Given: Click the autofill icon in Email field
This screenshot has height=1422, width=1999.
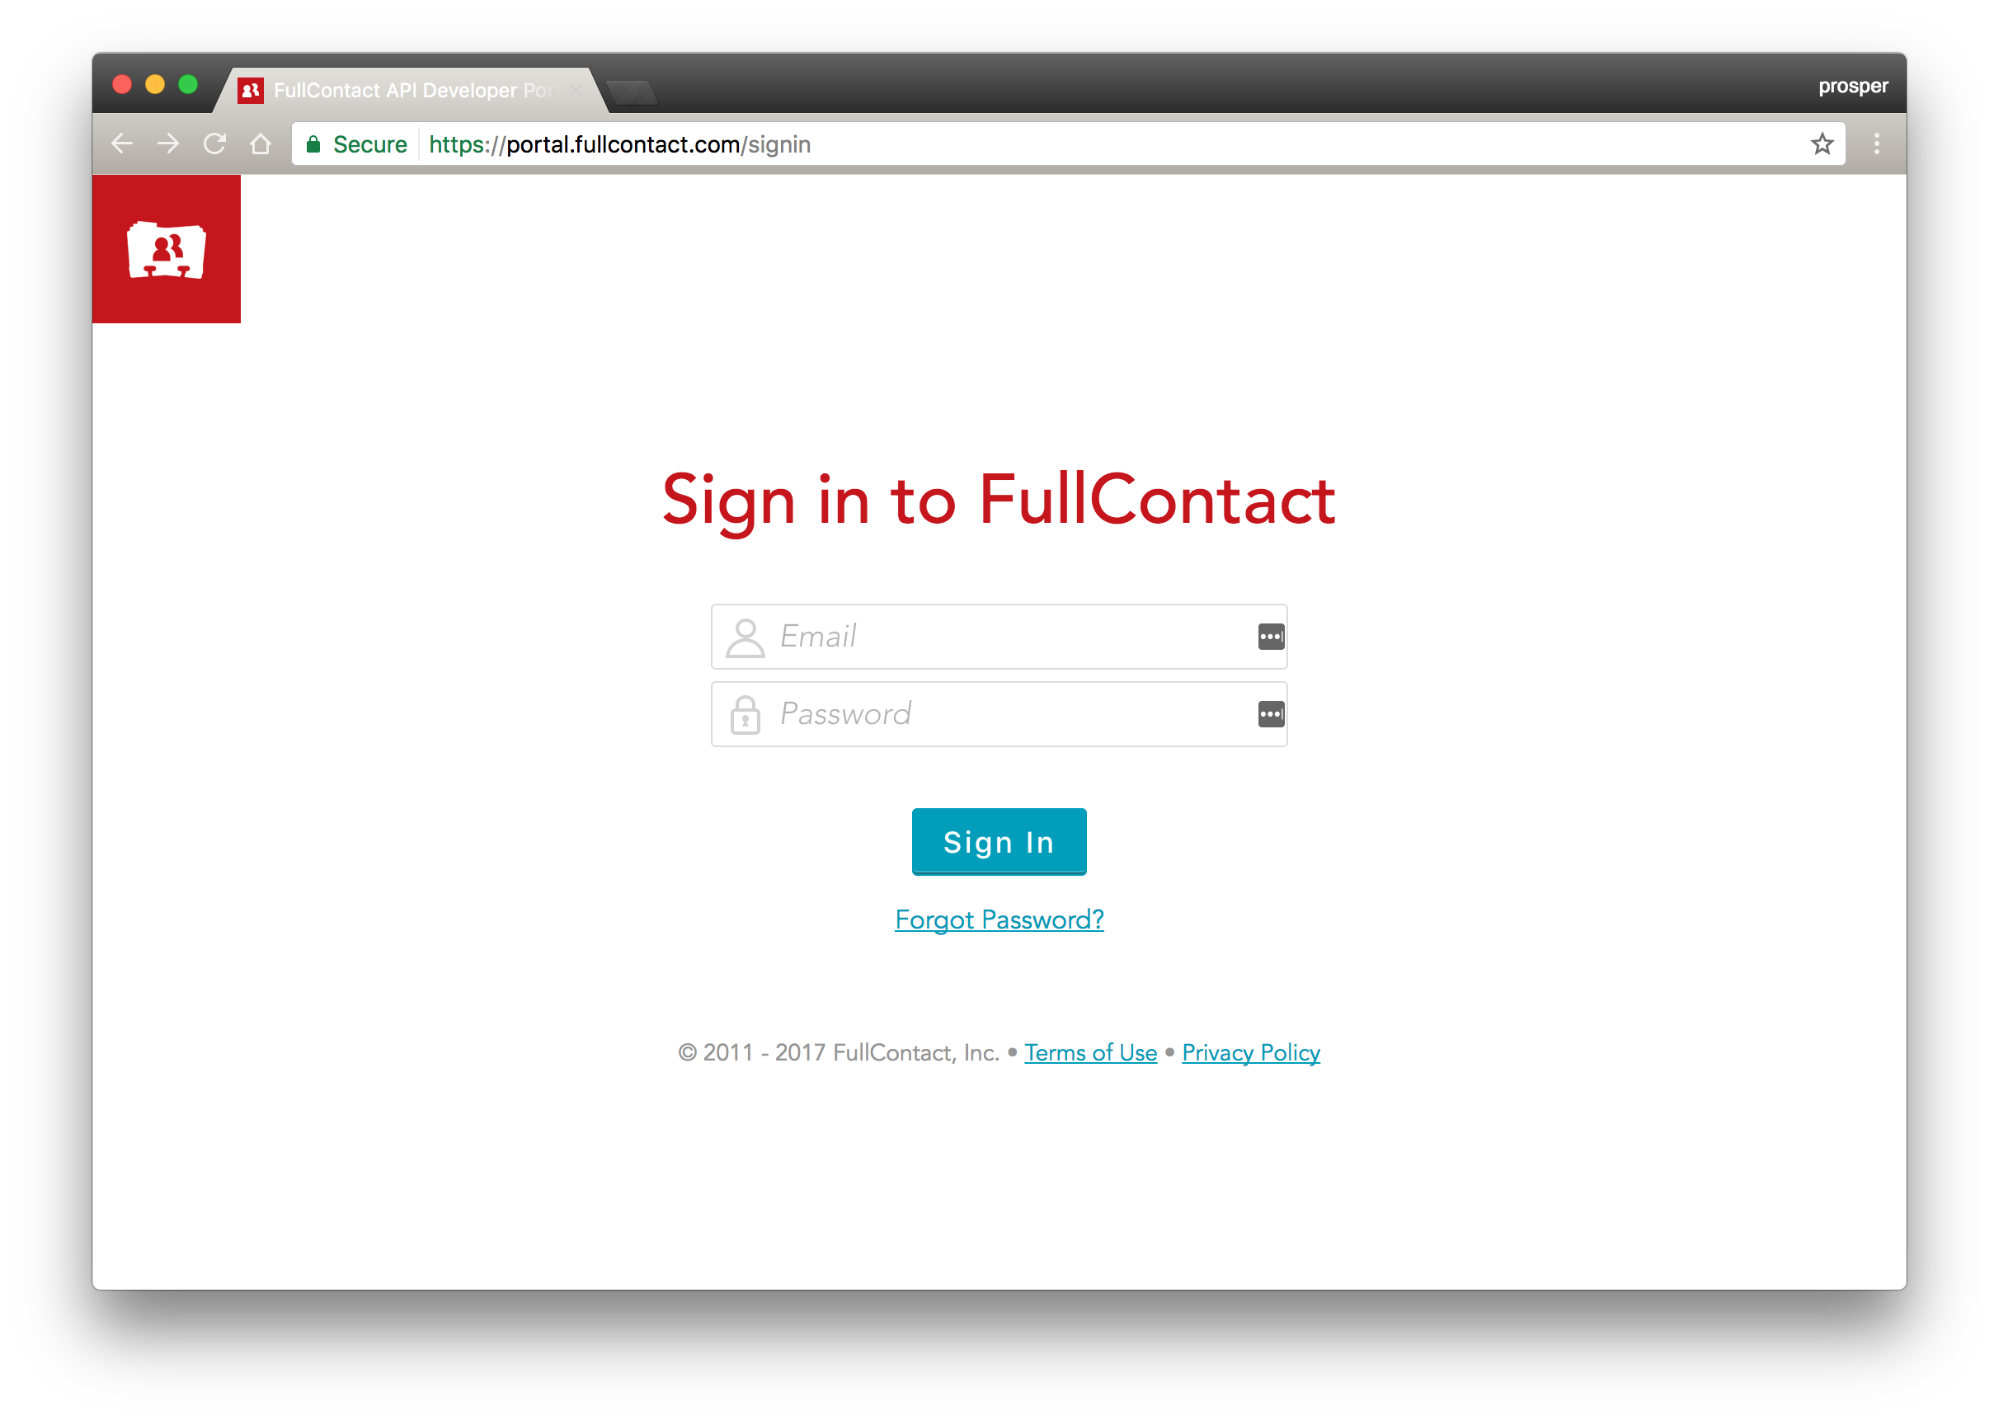Looking at the screenshot, I should coord(1268,636).
